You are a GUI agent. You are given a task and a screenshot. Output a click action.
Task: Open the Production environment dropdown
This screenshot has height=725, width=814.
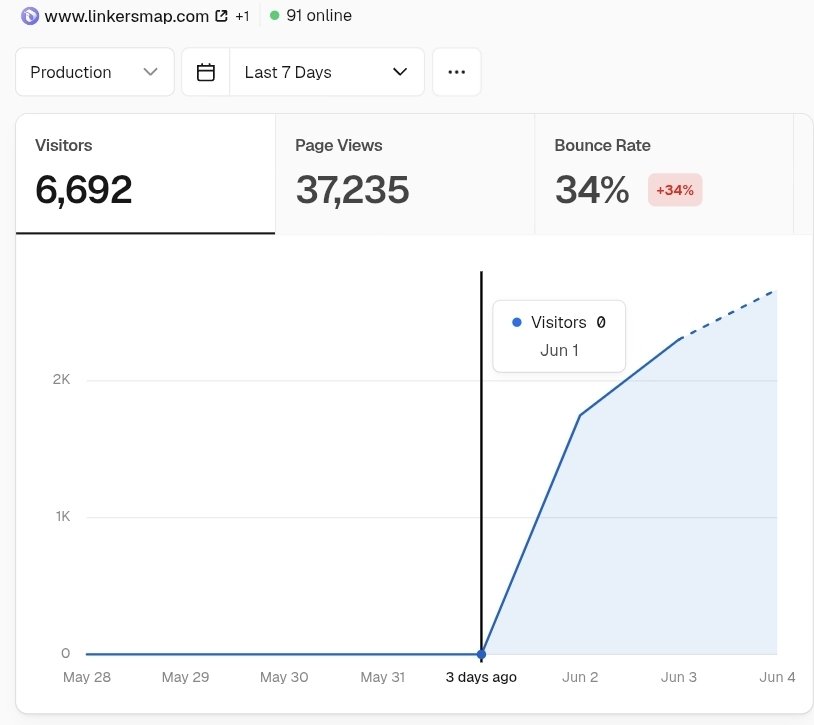94,72
